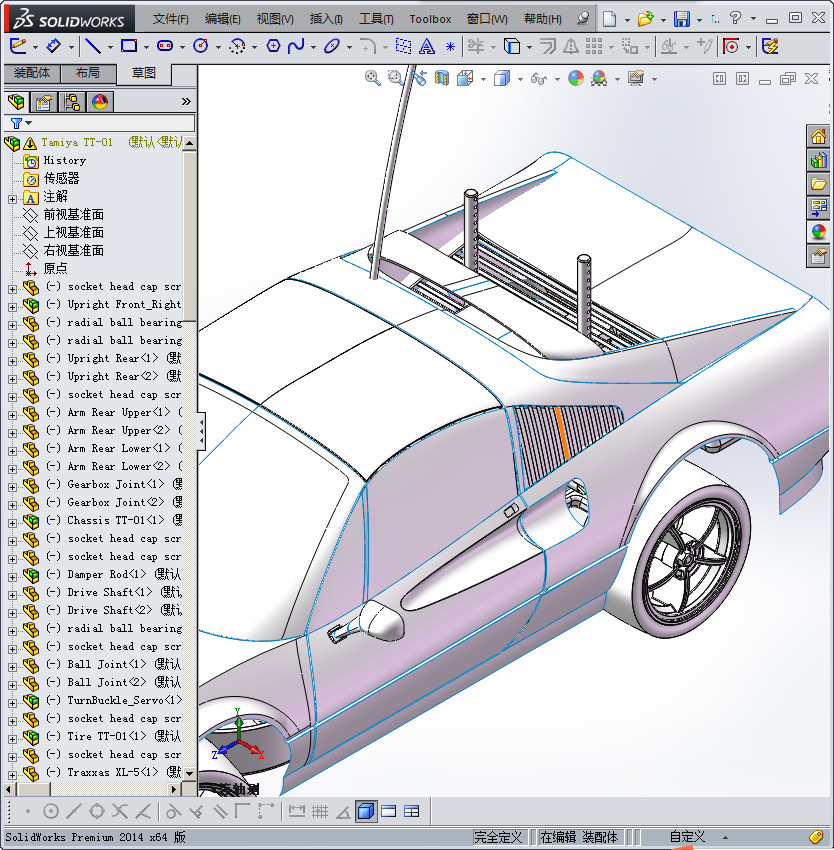Click the Zoom to Fit icon

[x=373, y=78]
